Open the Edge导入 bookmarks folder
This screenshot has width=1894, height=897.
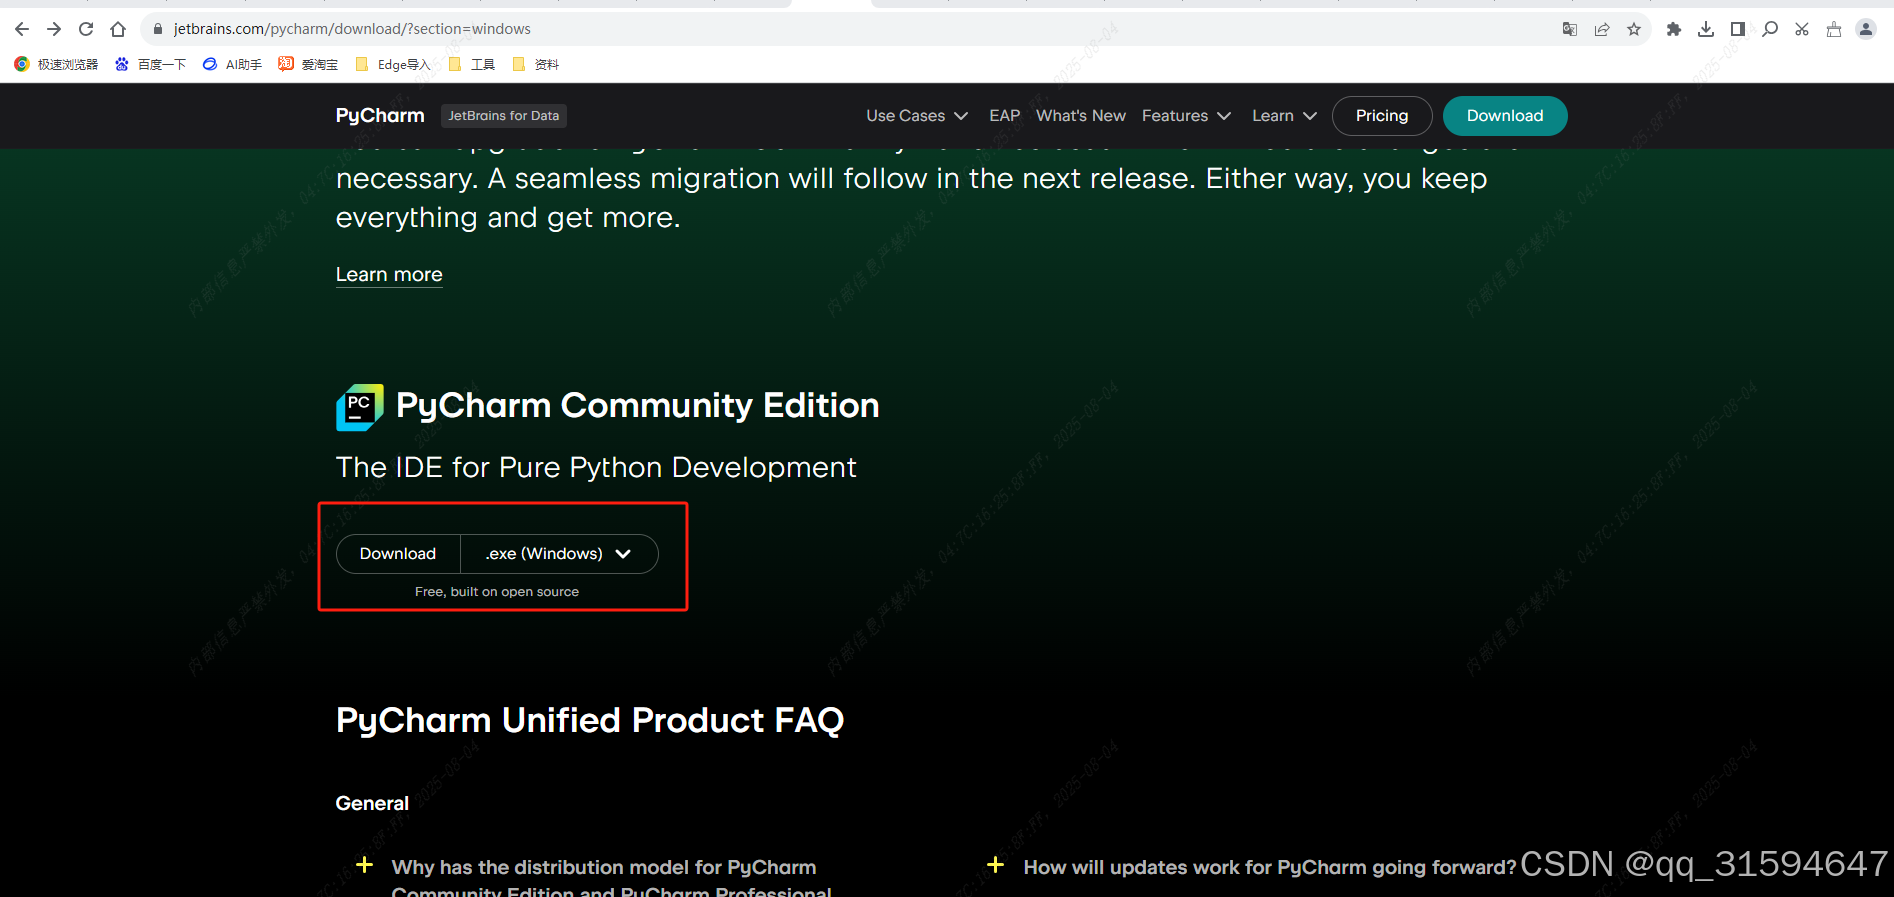pos(392,64)
